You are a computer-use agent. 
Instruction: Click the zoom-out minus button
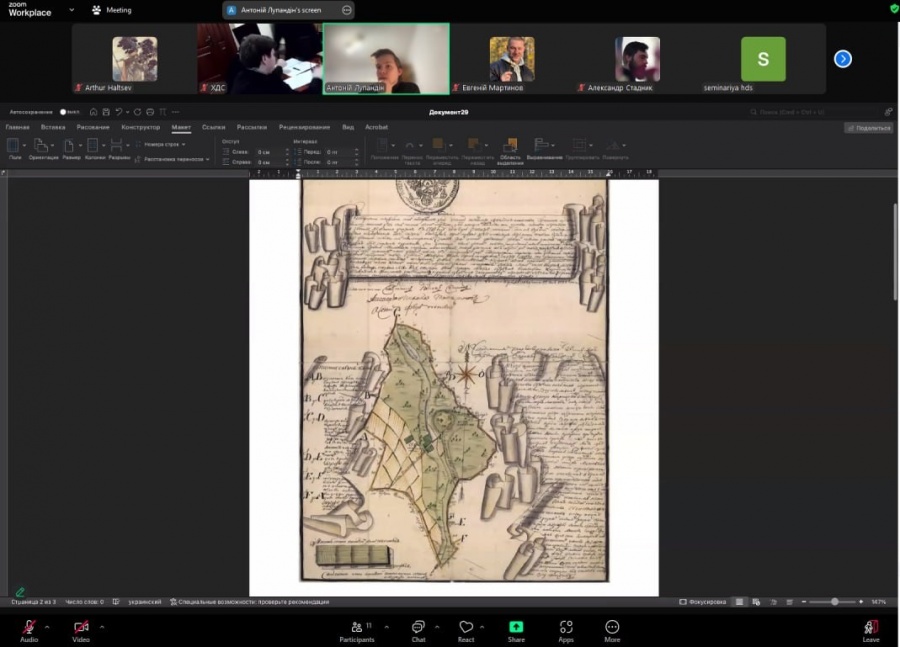(x=804, y=602)
